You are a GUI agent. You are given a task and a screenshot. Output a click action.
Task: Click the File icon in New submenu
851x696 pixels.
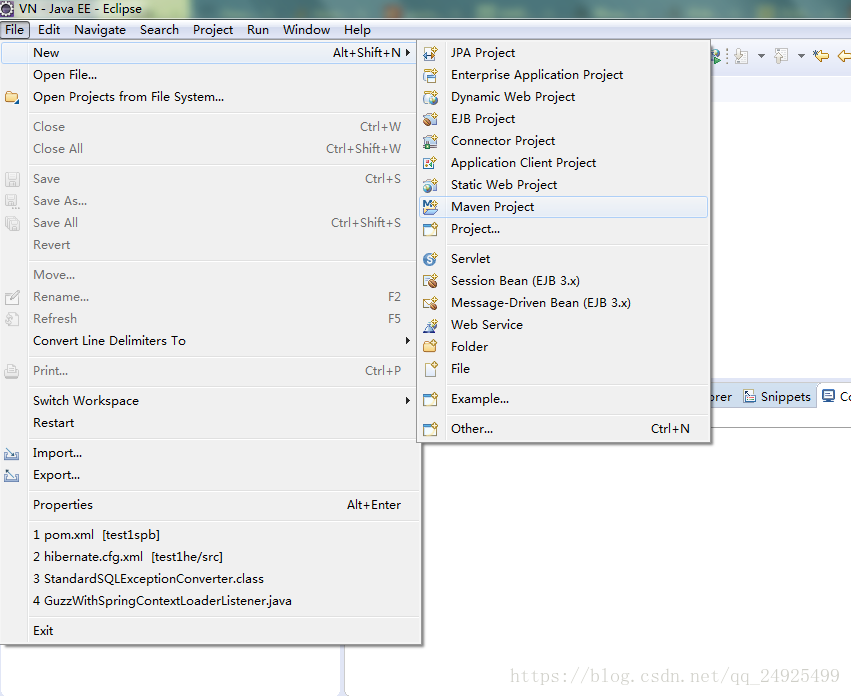[430, 369]
